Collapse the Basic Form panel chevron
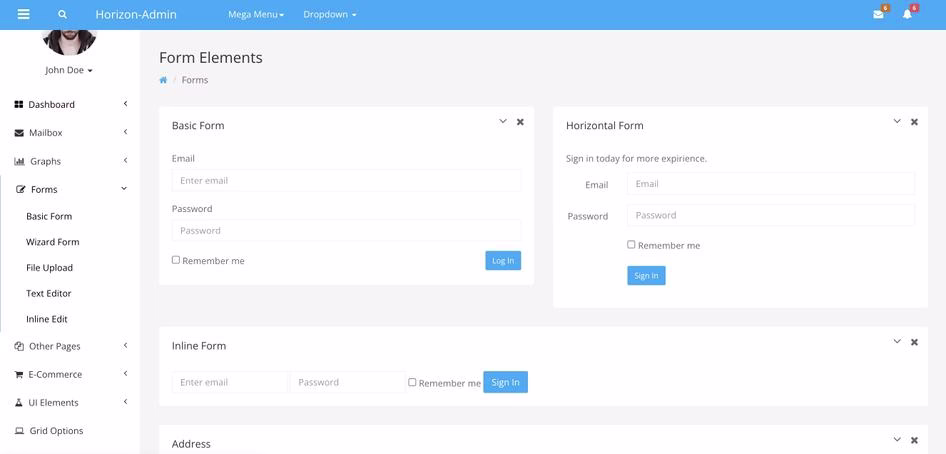 tap(503, 121)
